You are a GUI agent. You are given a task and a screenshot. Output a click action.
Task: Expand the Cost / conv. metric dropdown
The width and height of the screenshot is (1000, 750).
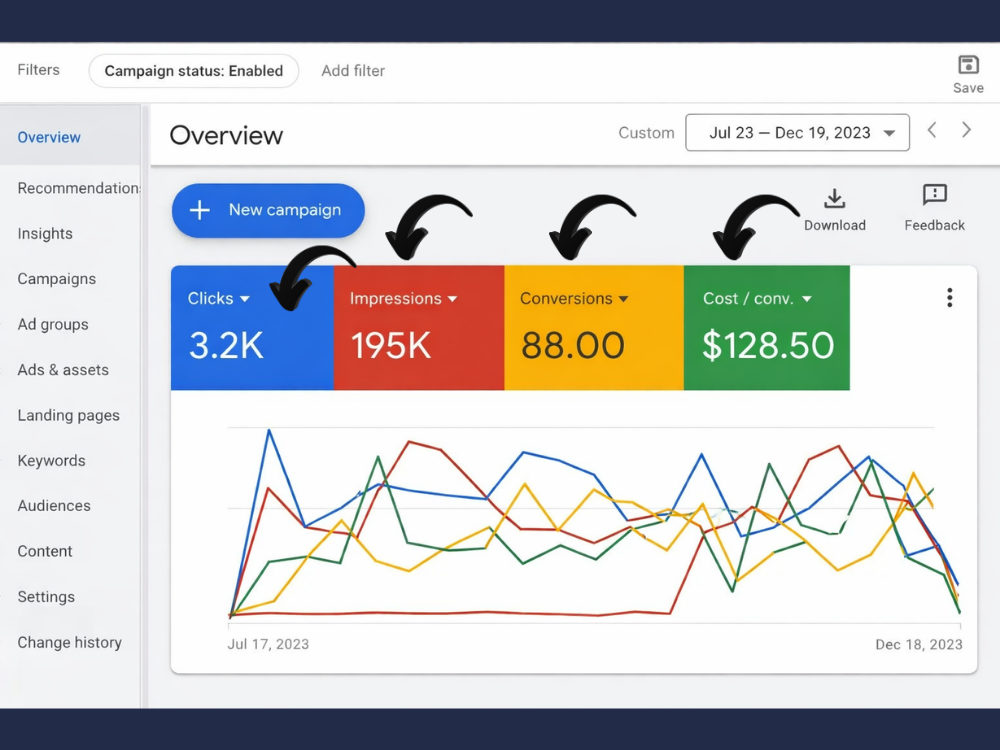click(807, 298)
